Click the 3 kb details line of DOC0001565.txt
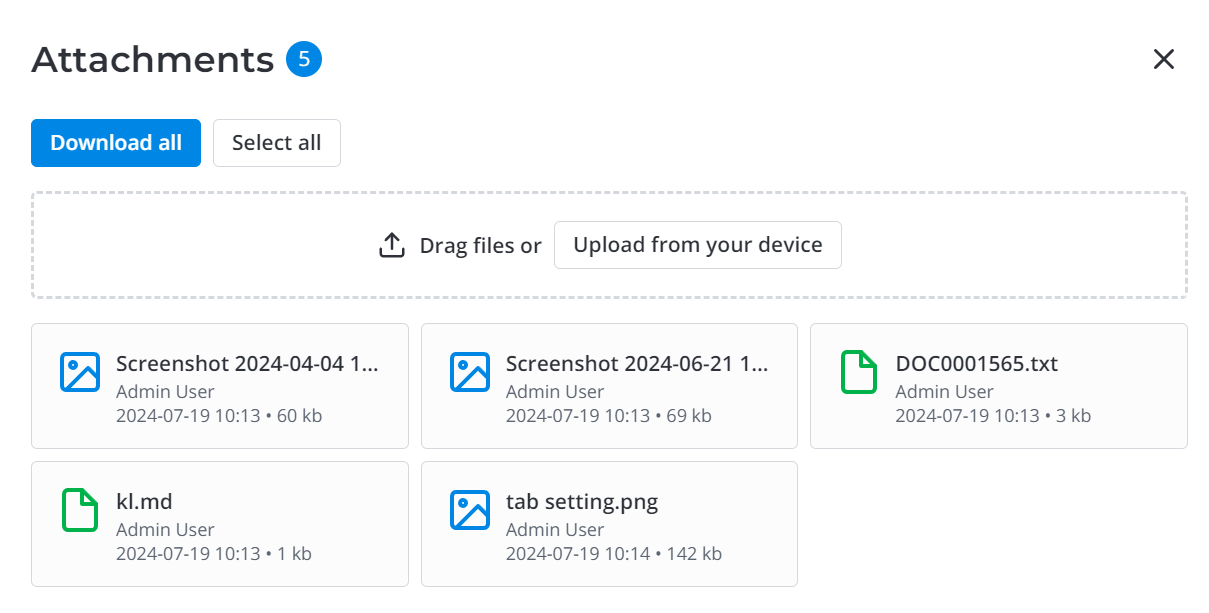 tap(992, 416)
